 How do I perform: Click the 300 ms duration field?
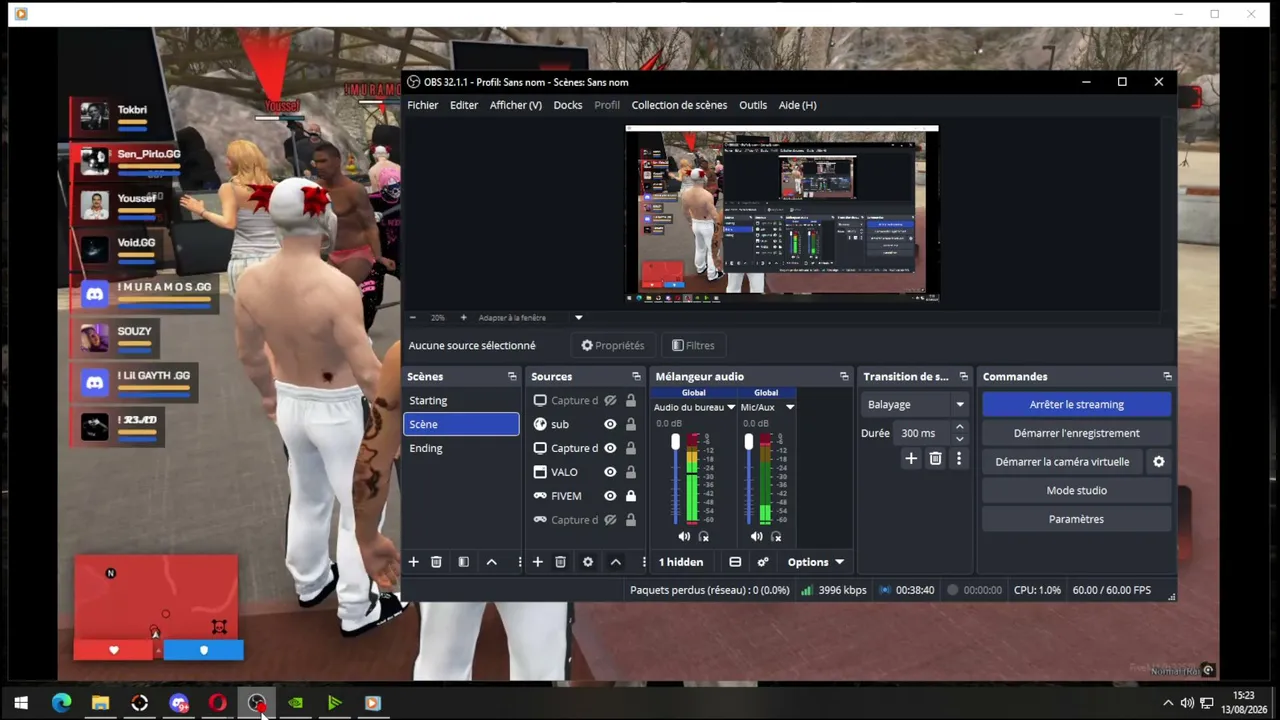[921, 433]
